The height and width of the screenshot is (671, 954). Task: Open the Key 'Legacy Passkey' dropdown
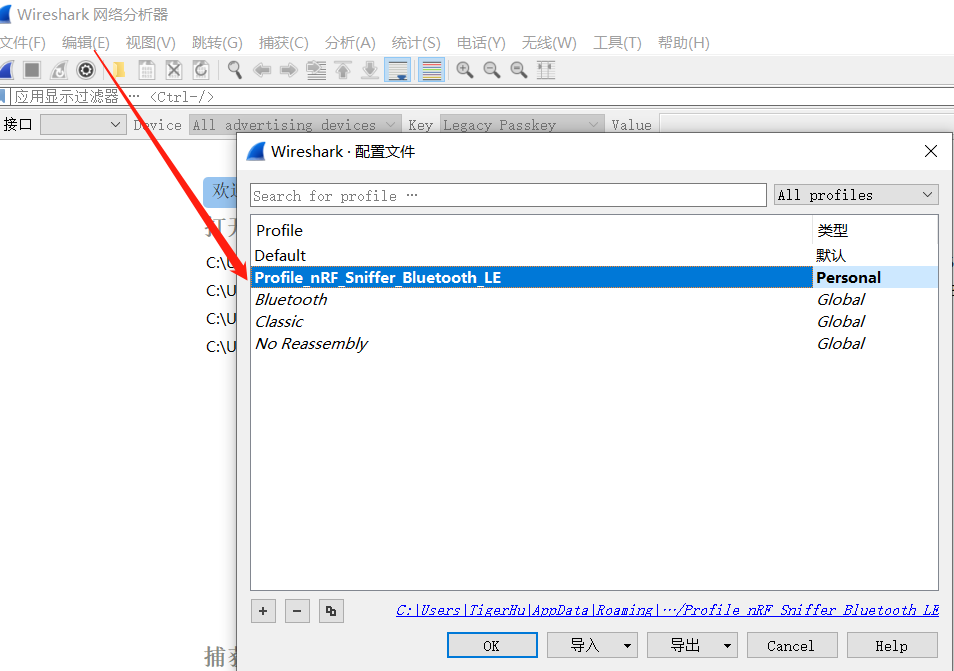pos(522,125)
